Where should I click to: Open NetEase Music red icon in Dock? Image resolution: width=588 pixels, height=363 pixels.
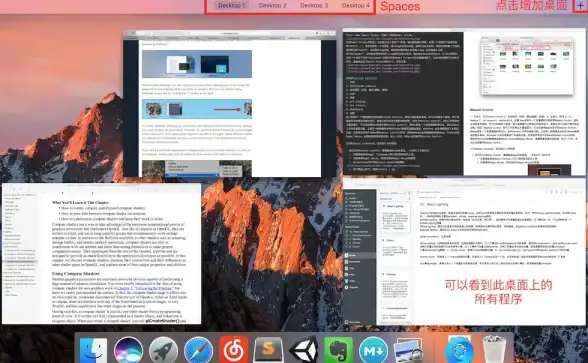click(233, 350)
